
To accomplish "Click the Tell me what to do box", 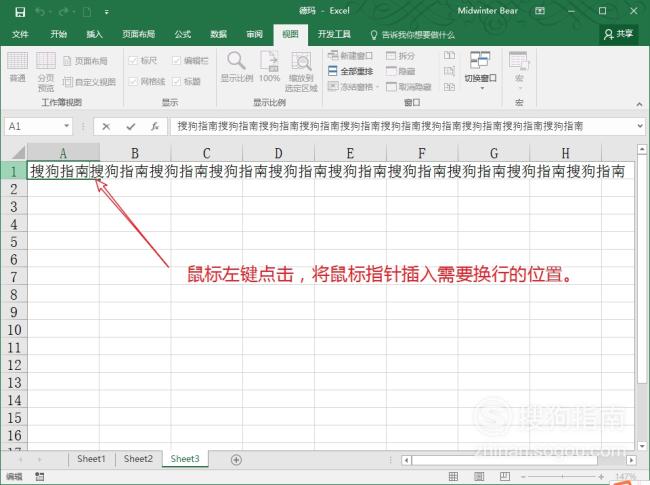I will 413,35.
